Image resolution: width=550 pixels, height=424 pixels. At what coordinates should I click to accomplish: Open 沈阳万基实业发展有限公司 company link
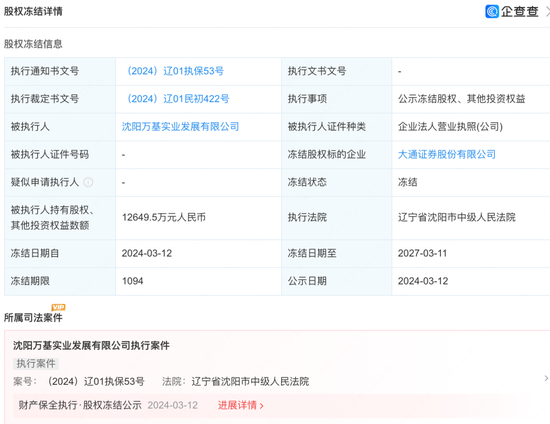180,127
